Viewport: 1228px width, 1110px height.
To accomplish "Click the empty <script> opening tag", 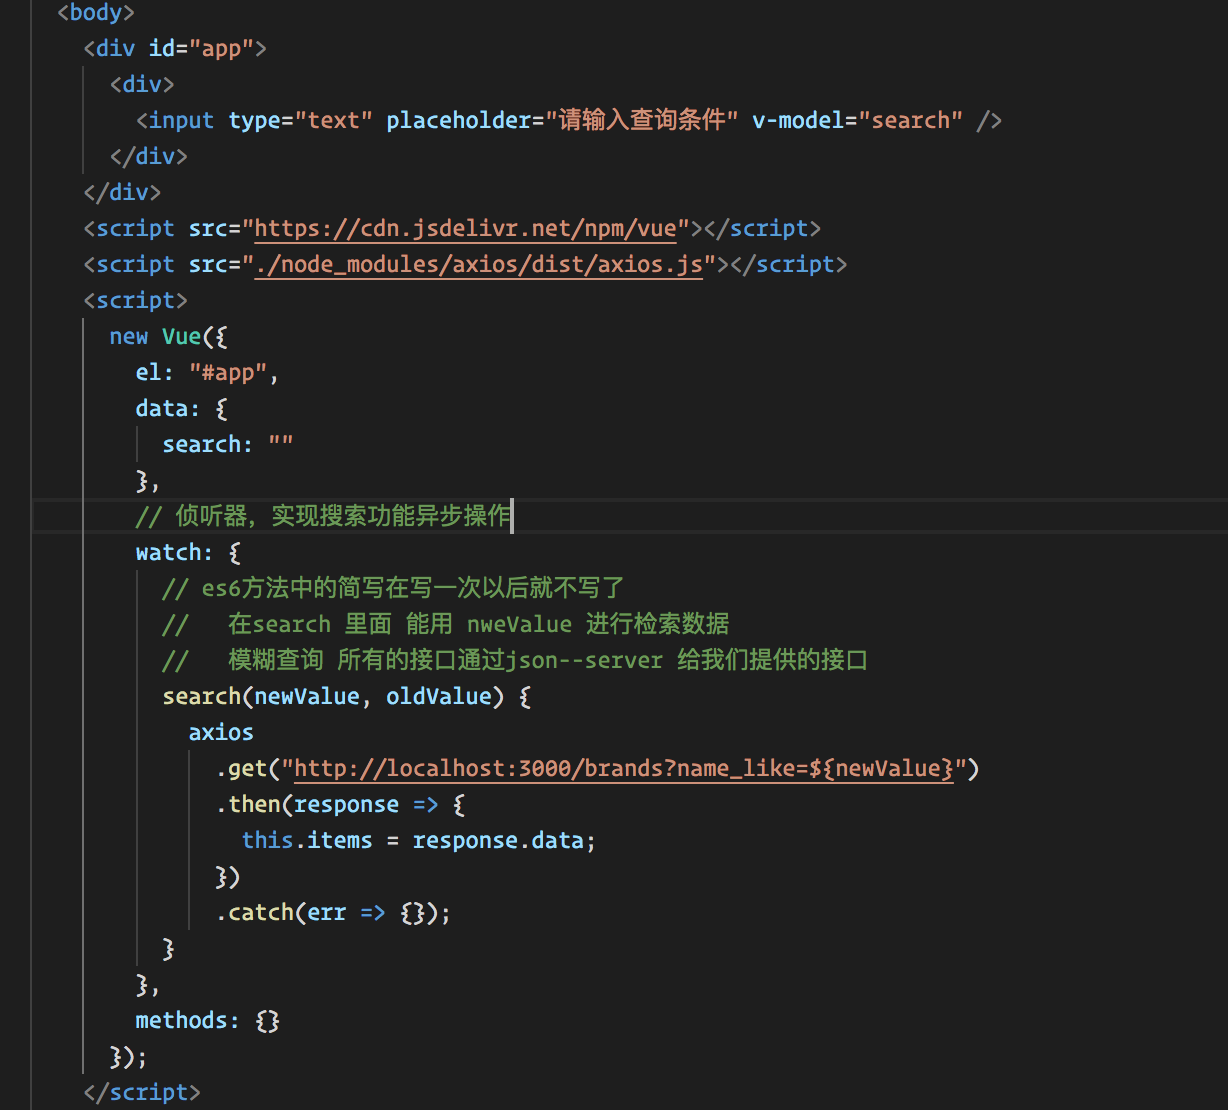I will tap(135, 300).
